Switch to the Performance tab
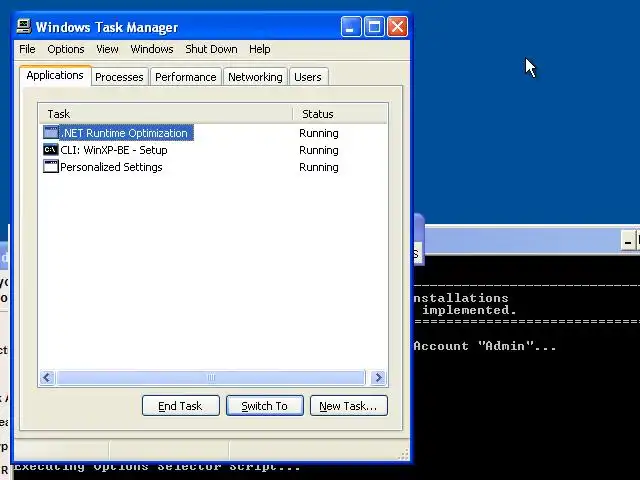The height and width of the screenshot is (480, 640). point(186,77)
